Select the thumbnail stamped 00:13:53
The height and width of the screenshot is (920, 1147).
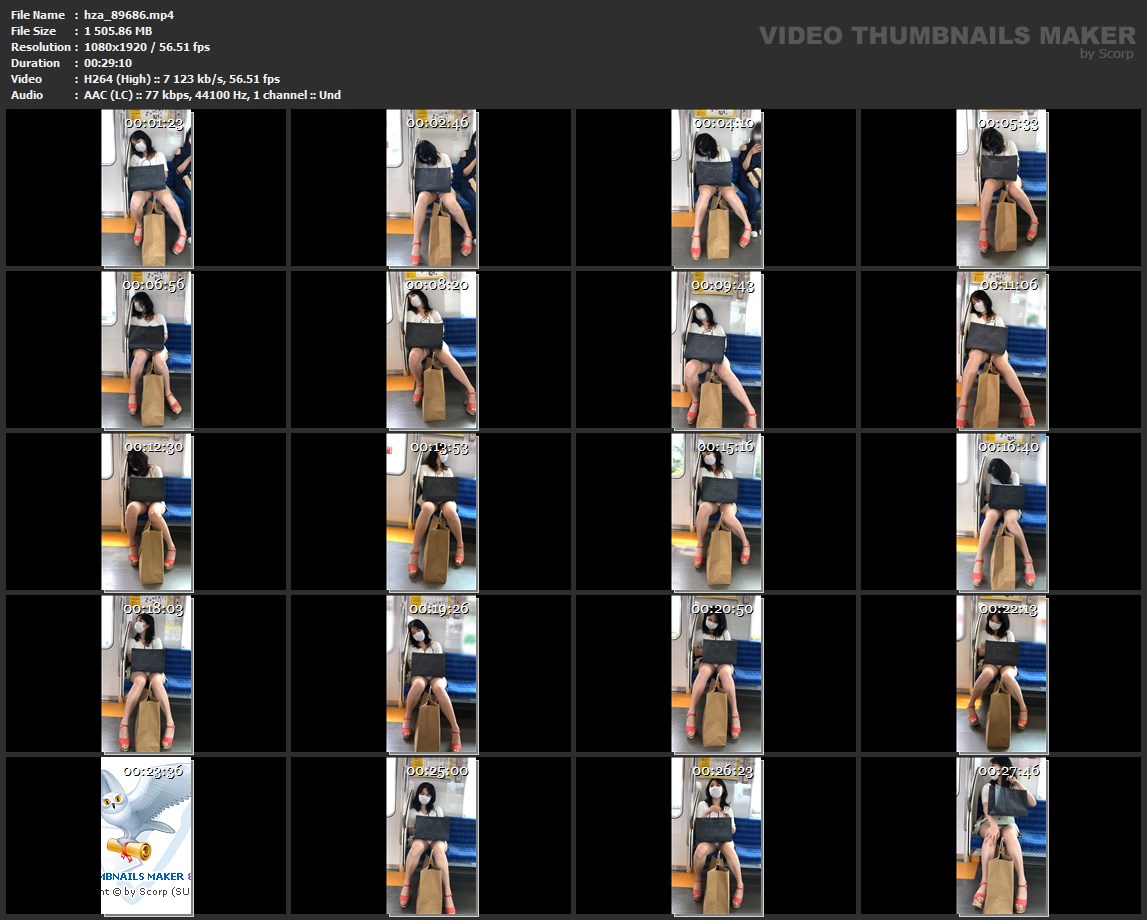tap(432, 512)
